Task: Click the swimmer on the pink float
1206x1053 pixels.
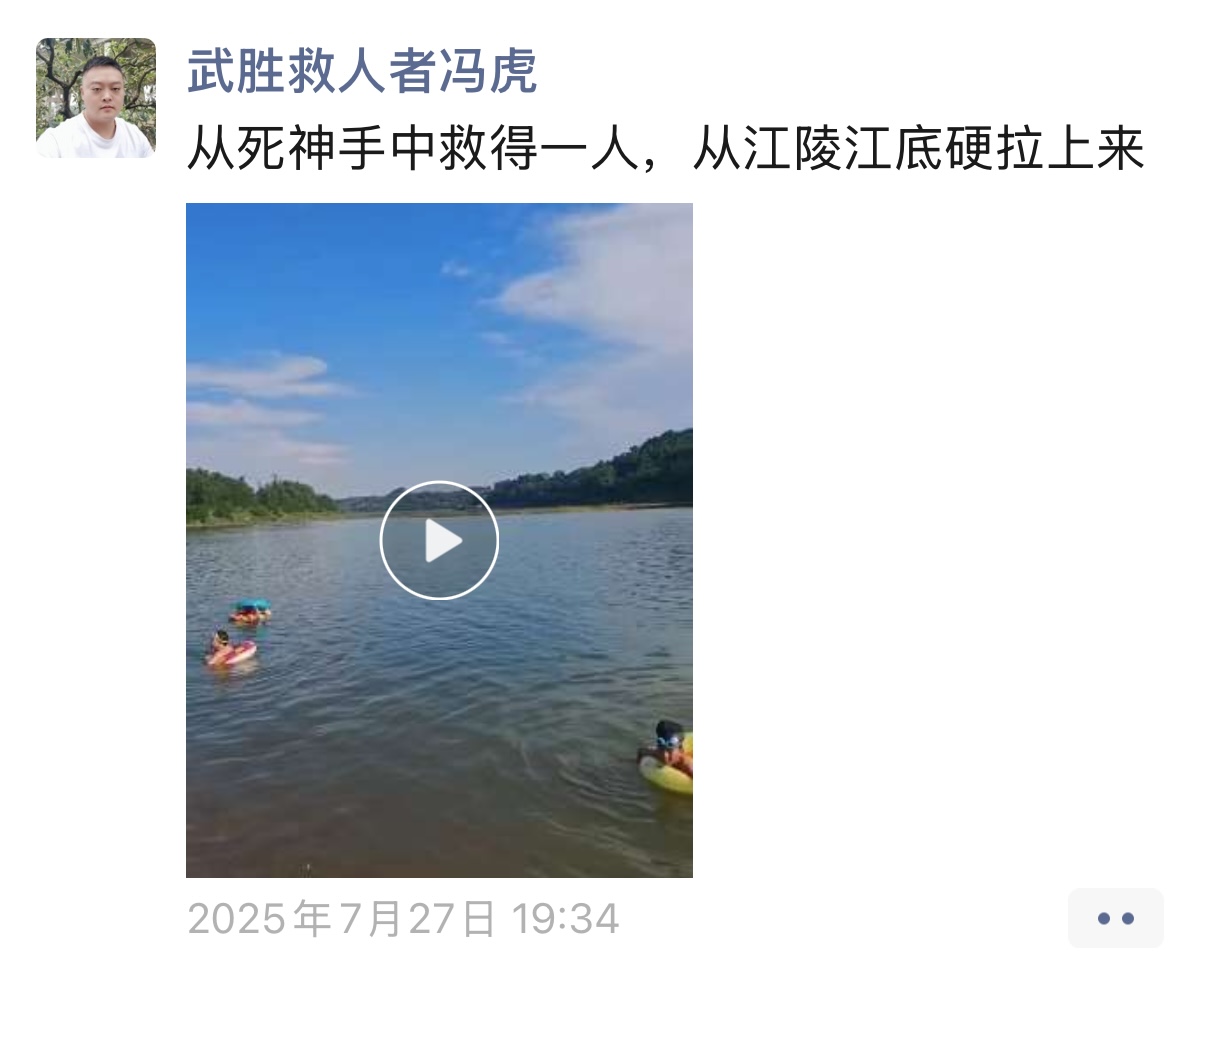Action: (230, 648)
